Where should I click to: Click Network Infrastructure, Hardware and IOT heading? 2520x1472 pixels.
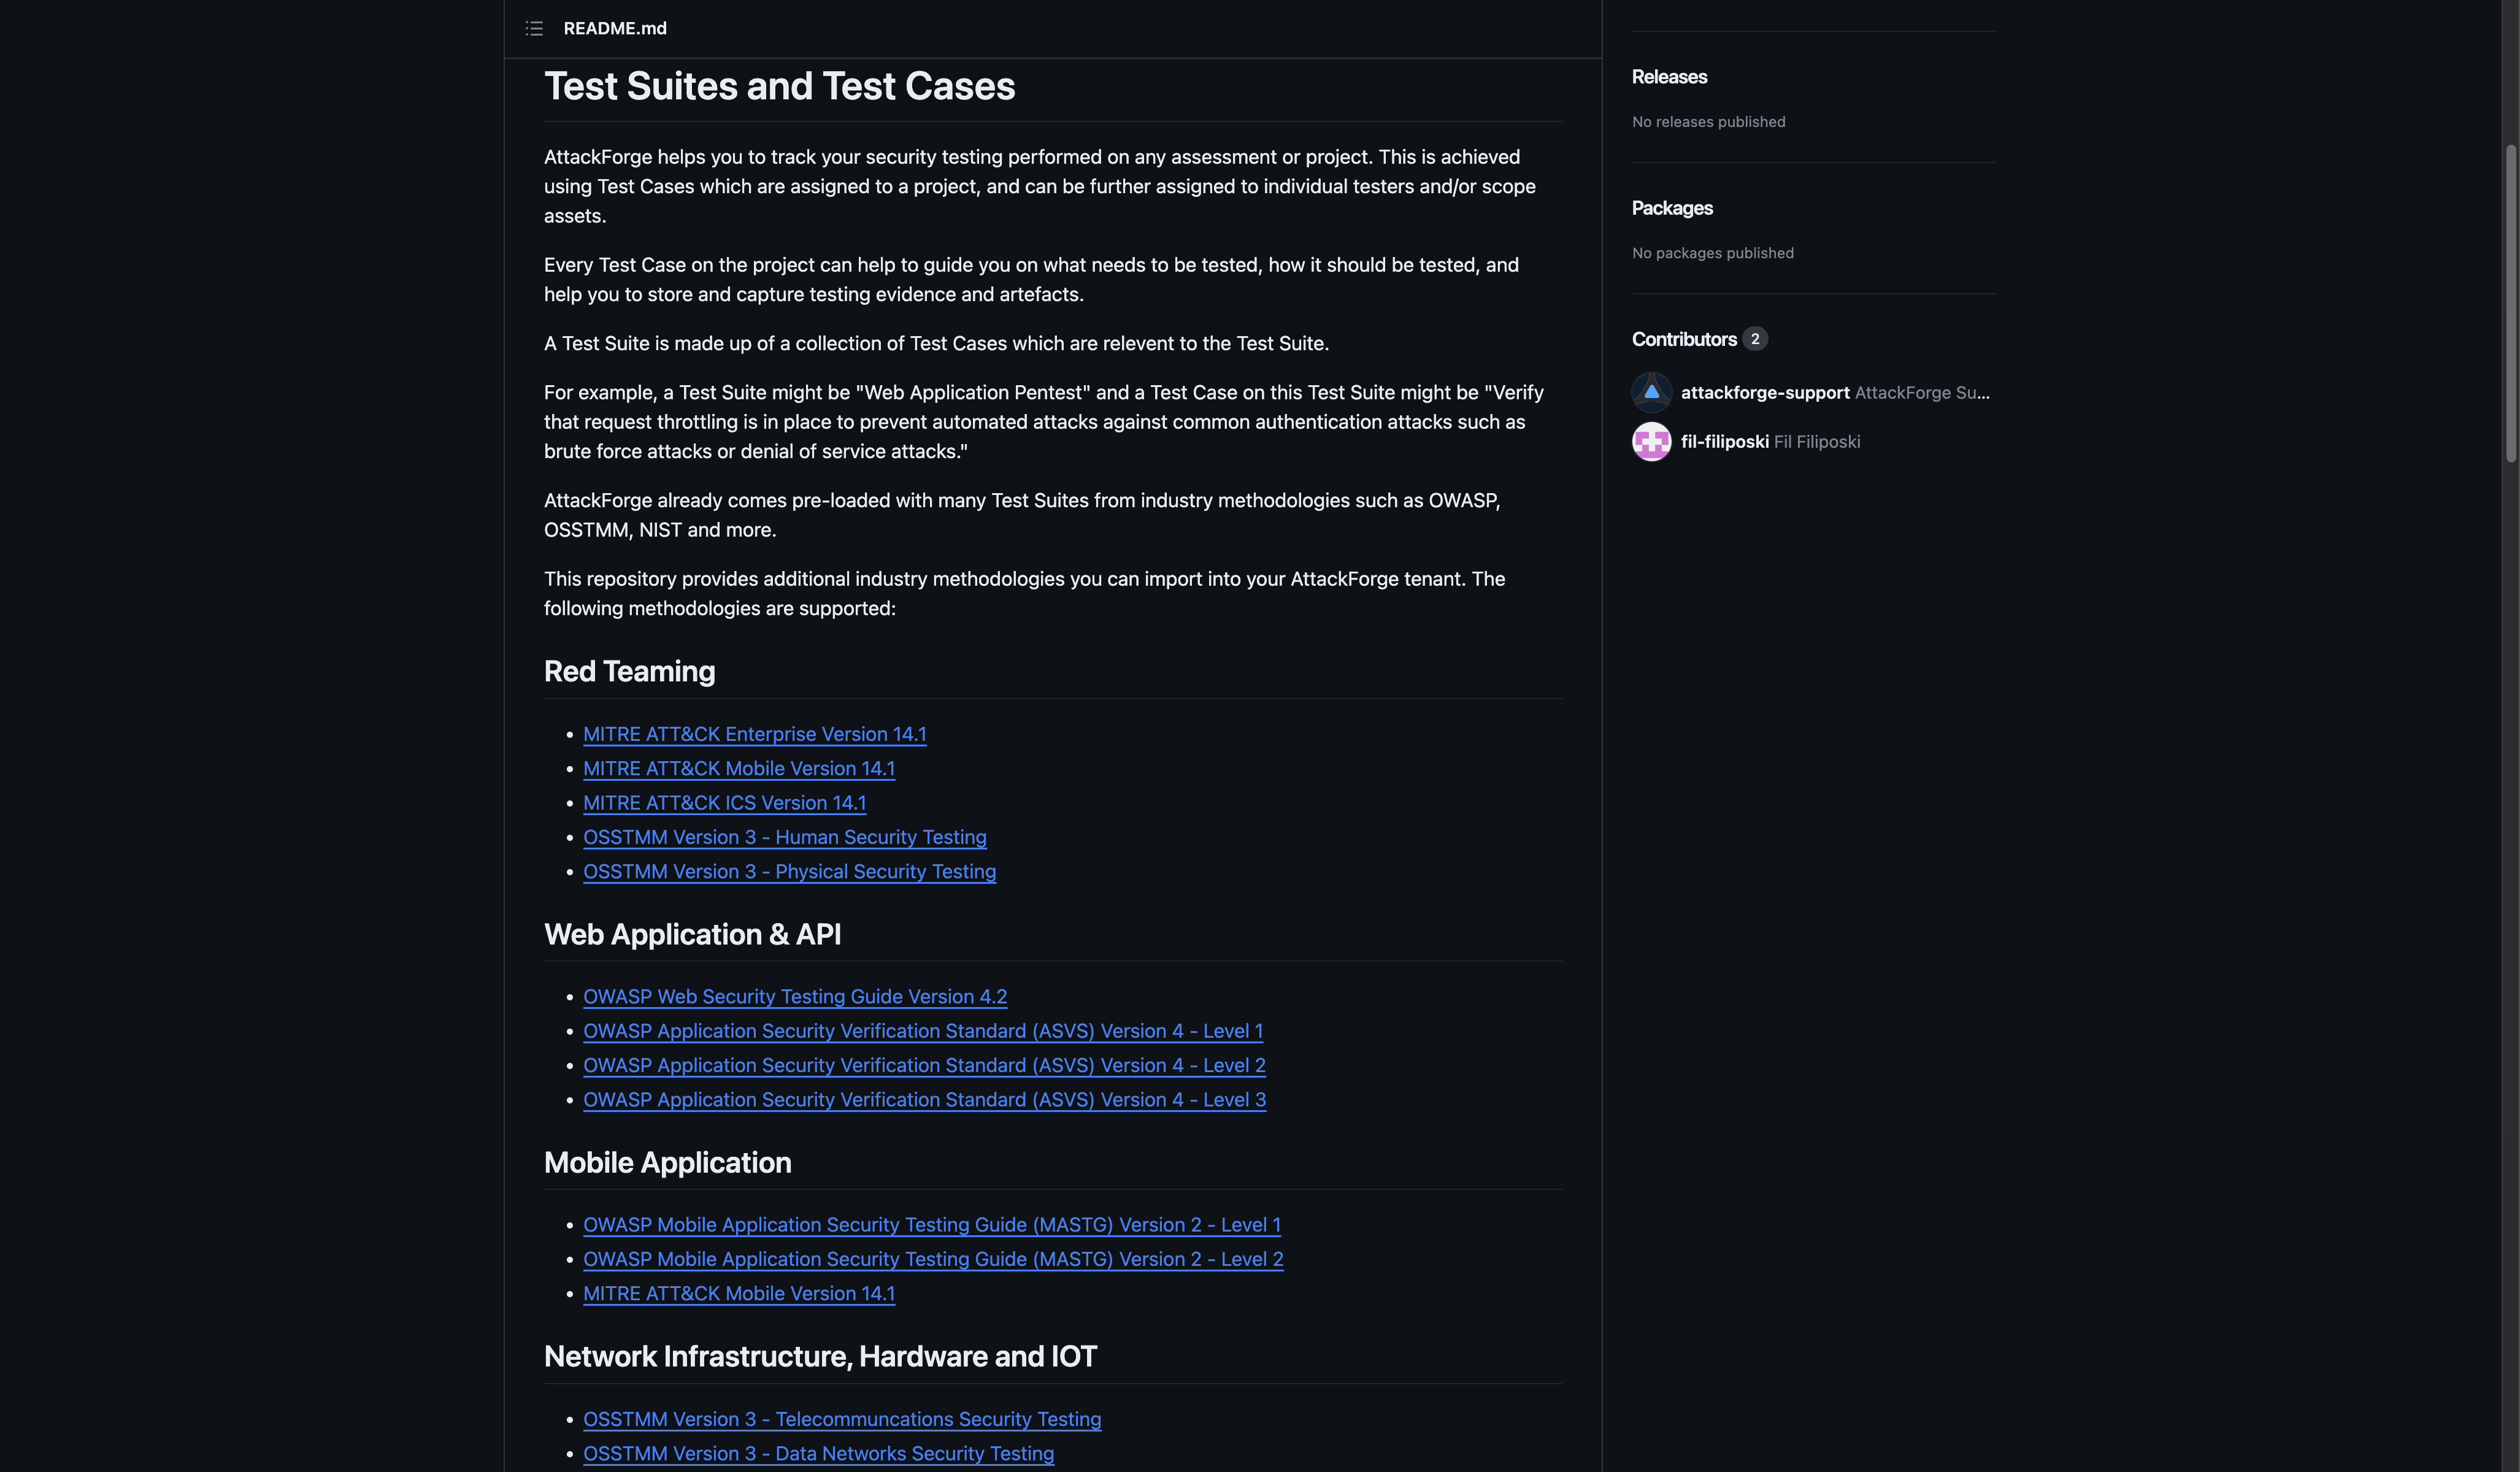click(x=820, y=1356)
